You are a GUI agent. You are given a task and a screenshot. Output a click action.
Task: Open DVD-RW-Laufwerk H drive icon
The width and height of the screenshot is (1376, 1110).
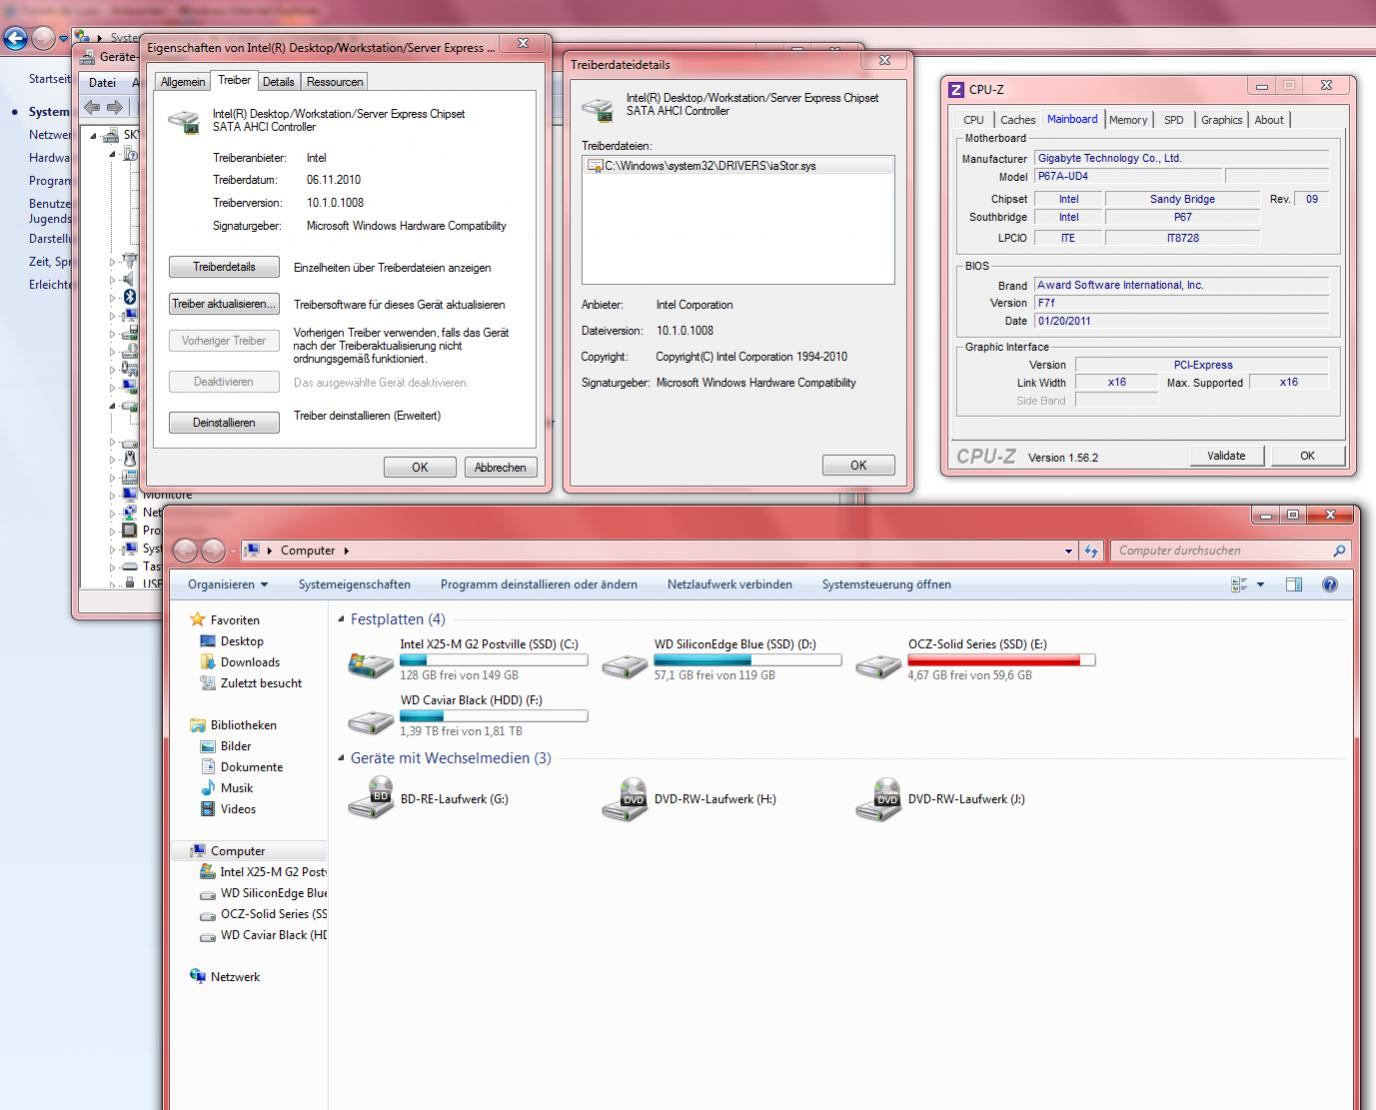tap(625, 798)
